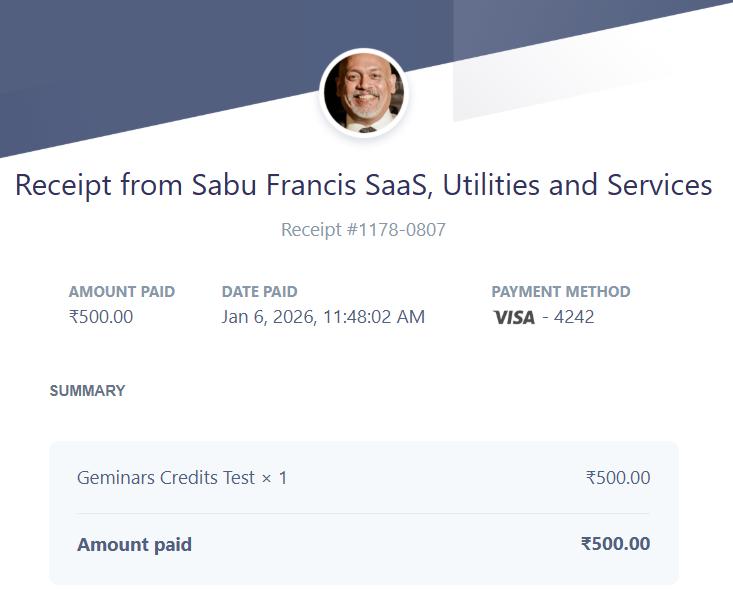The image size is (733, 604).
Task: Click the VISA card brand logo
Action: (x=514, y=318)
